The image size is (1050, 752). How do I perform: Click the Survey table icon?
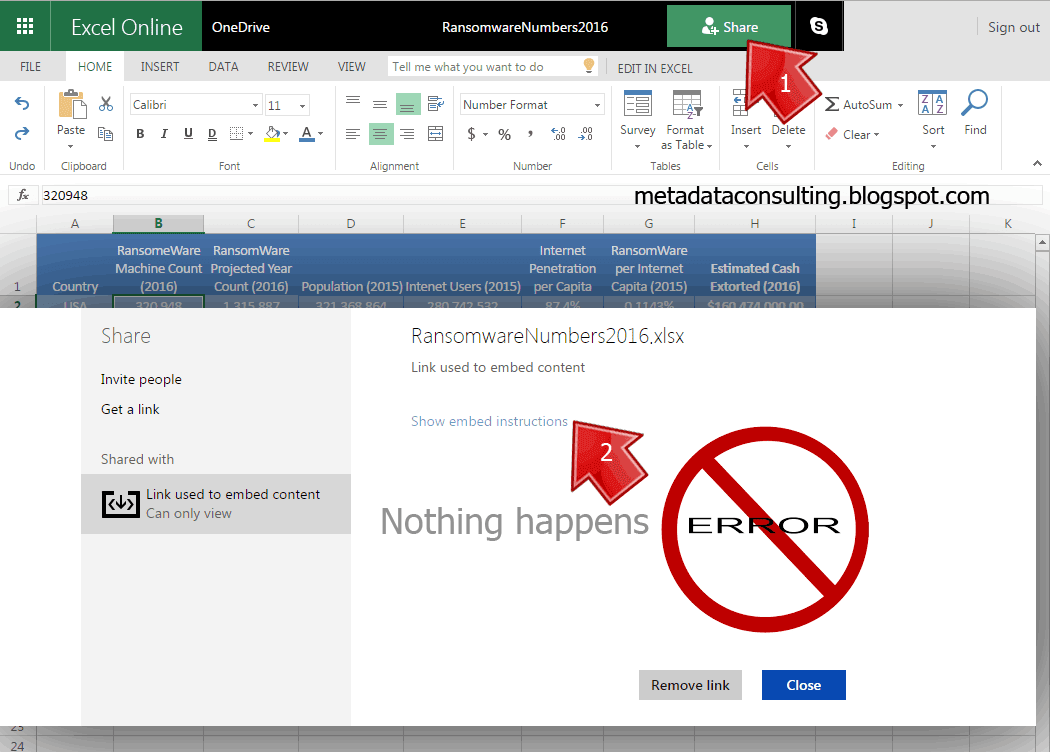click(x=638, y=104)
